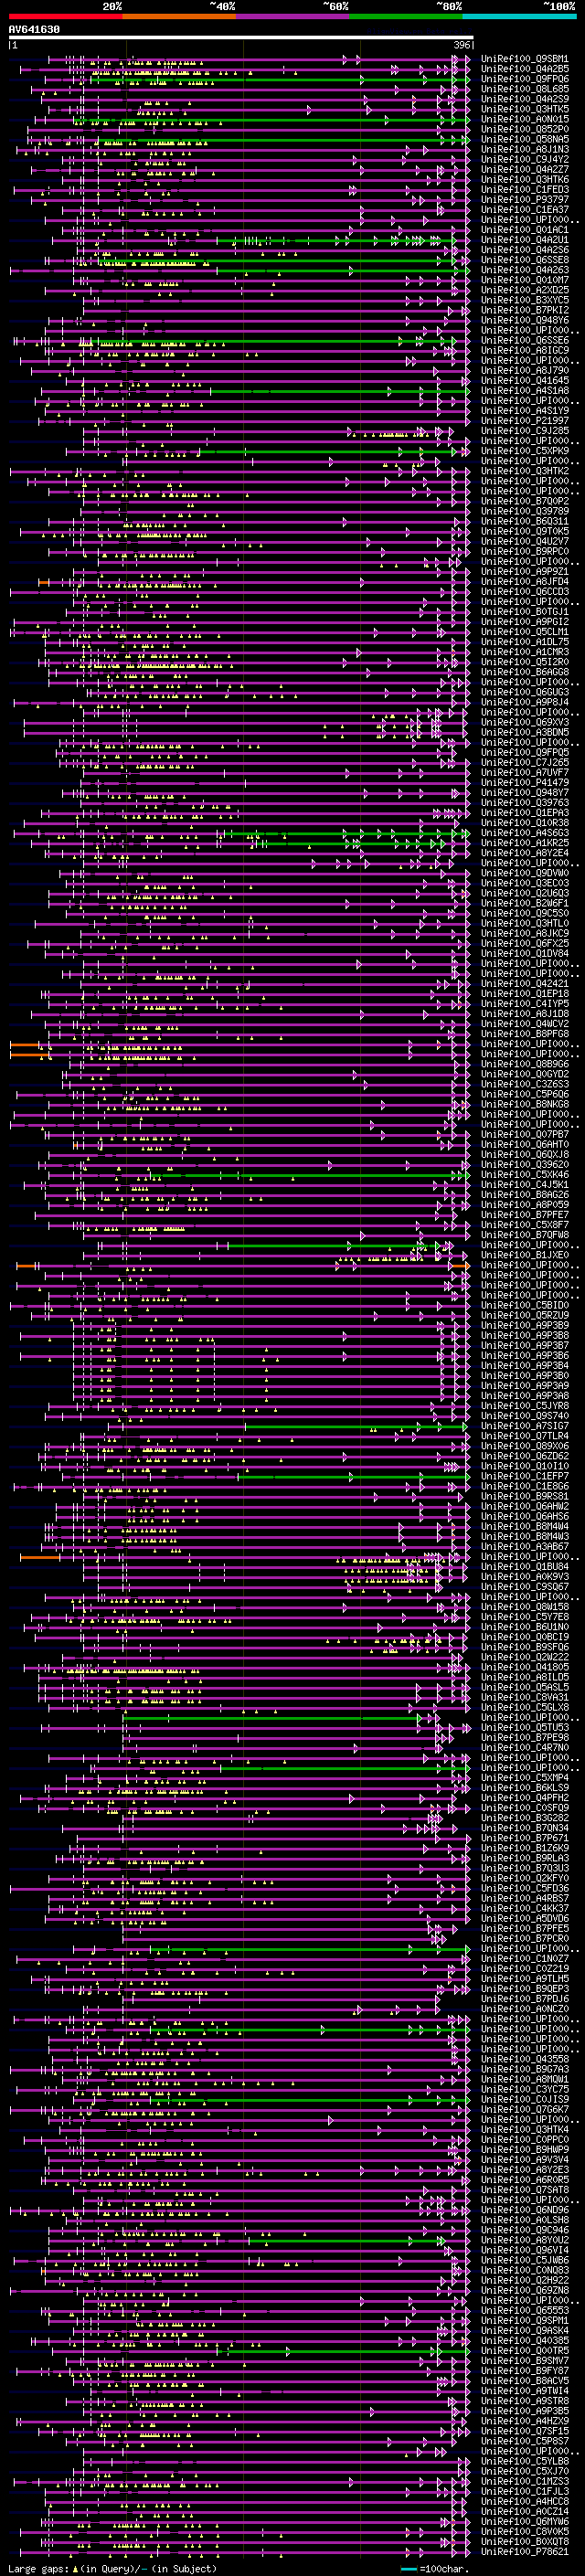This screenshot has width=585, height=2576.
Task: Select label UniRef100_B7PKI2
Action: coord(525,310)
